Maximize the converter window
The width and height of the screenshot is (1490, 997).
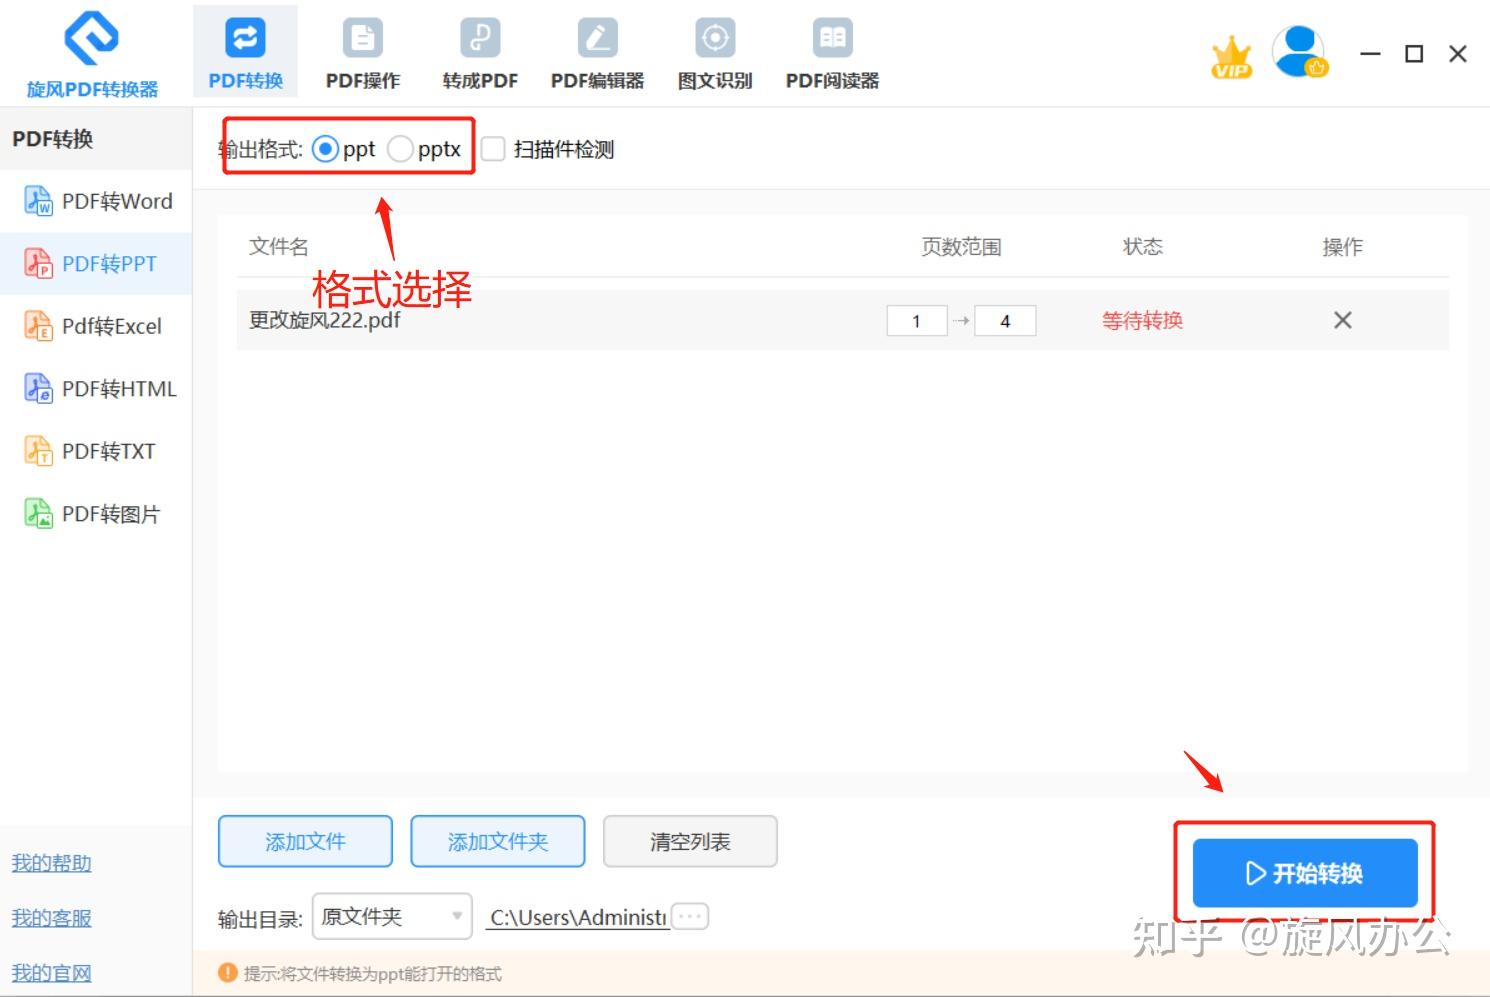click(1414, 53)
